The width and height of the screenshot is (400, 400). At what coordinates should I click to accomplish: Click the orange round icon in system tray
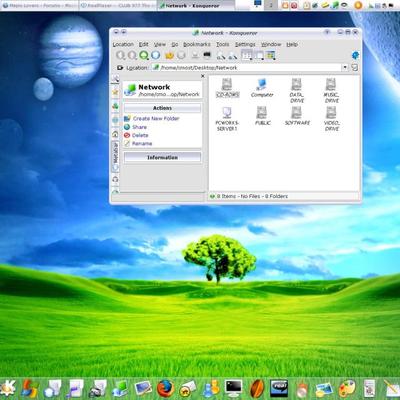pos(358,5)
